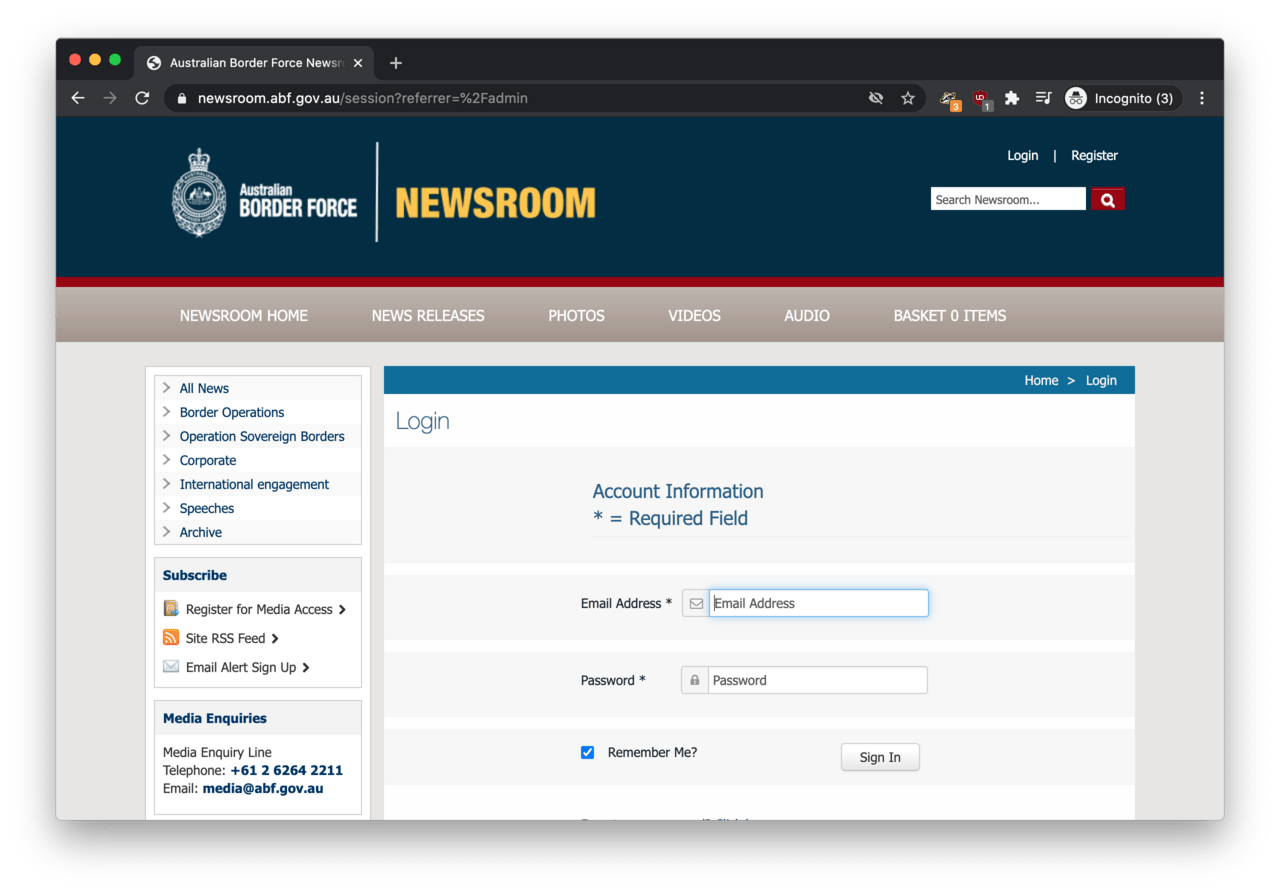Click the Register link in header
Image resolution: width=1280 pixels, height=894 pixels.
point(1094,155)
